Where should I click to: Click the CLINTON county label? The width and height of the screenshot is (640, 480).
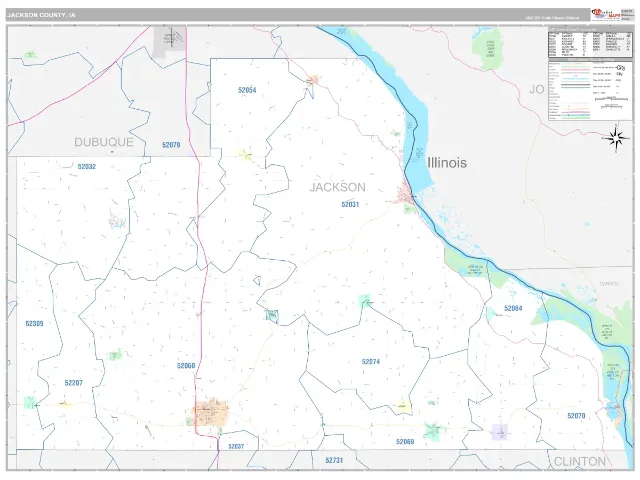pos(580,462)
